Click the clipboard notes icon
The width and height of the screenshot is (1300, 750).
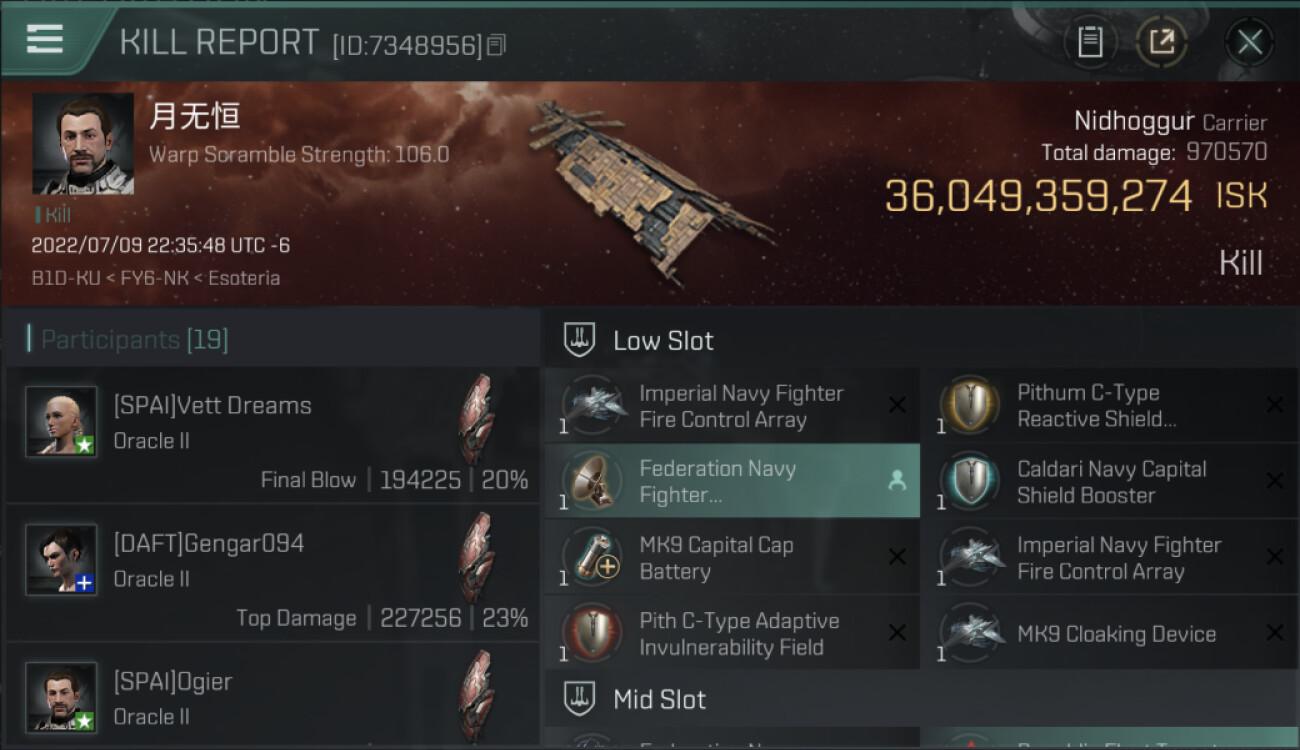(x=1089, y=42)
